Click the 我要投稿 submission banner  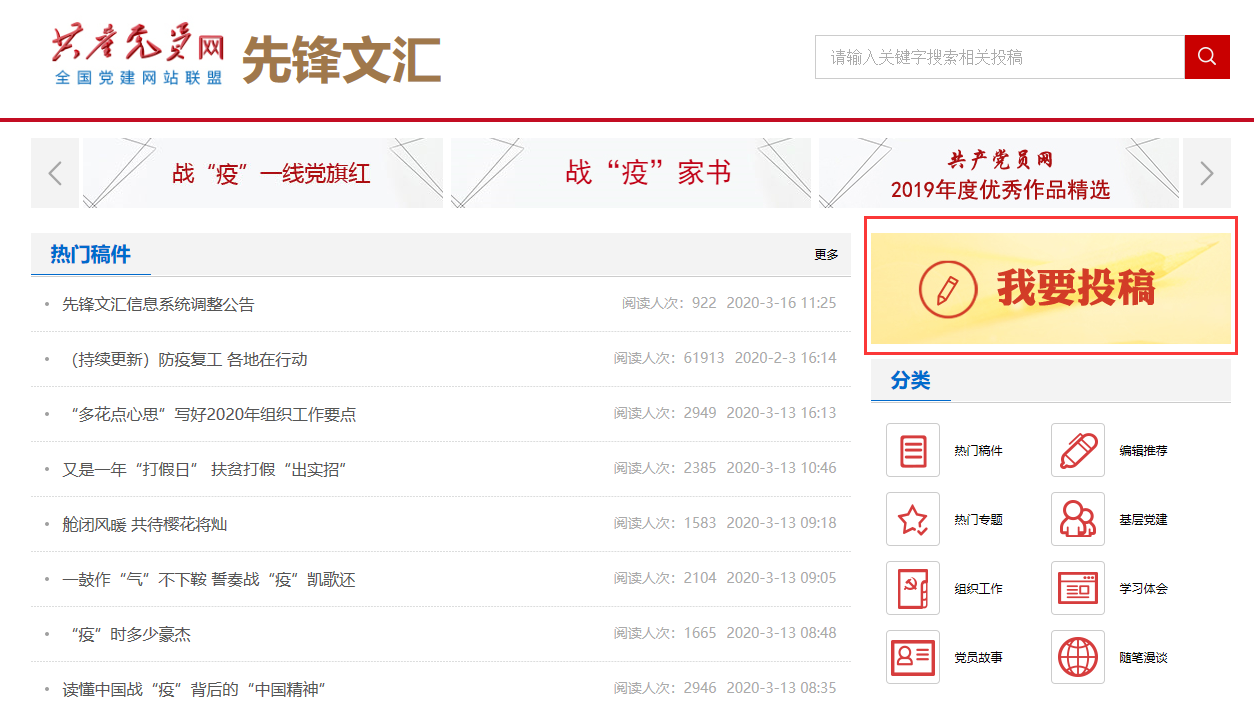(x=1050, y=288)
